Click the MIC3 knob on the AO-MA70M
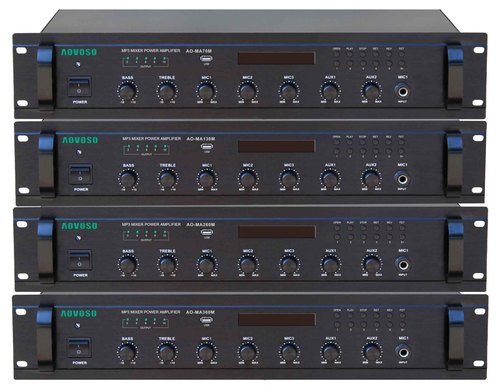 point(289,91)
